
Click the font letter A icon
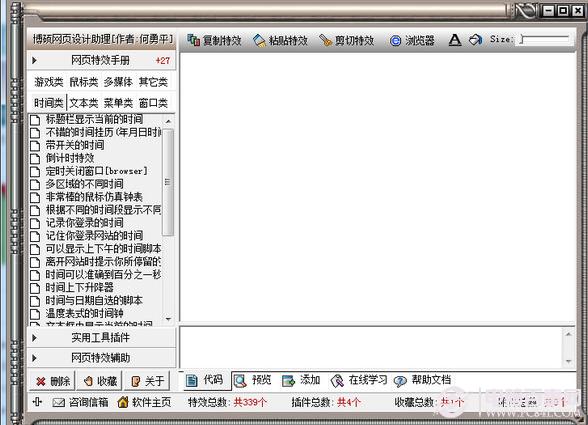pos(455,40)
